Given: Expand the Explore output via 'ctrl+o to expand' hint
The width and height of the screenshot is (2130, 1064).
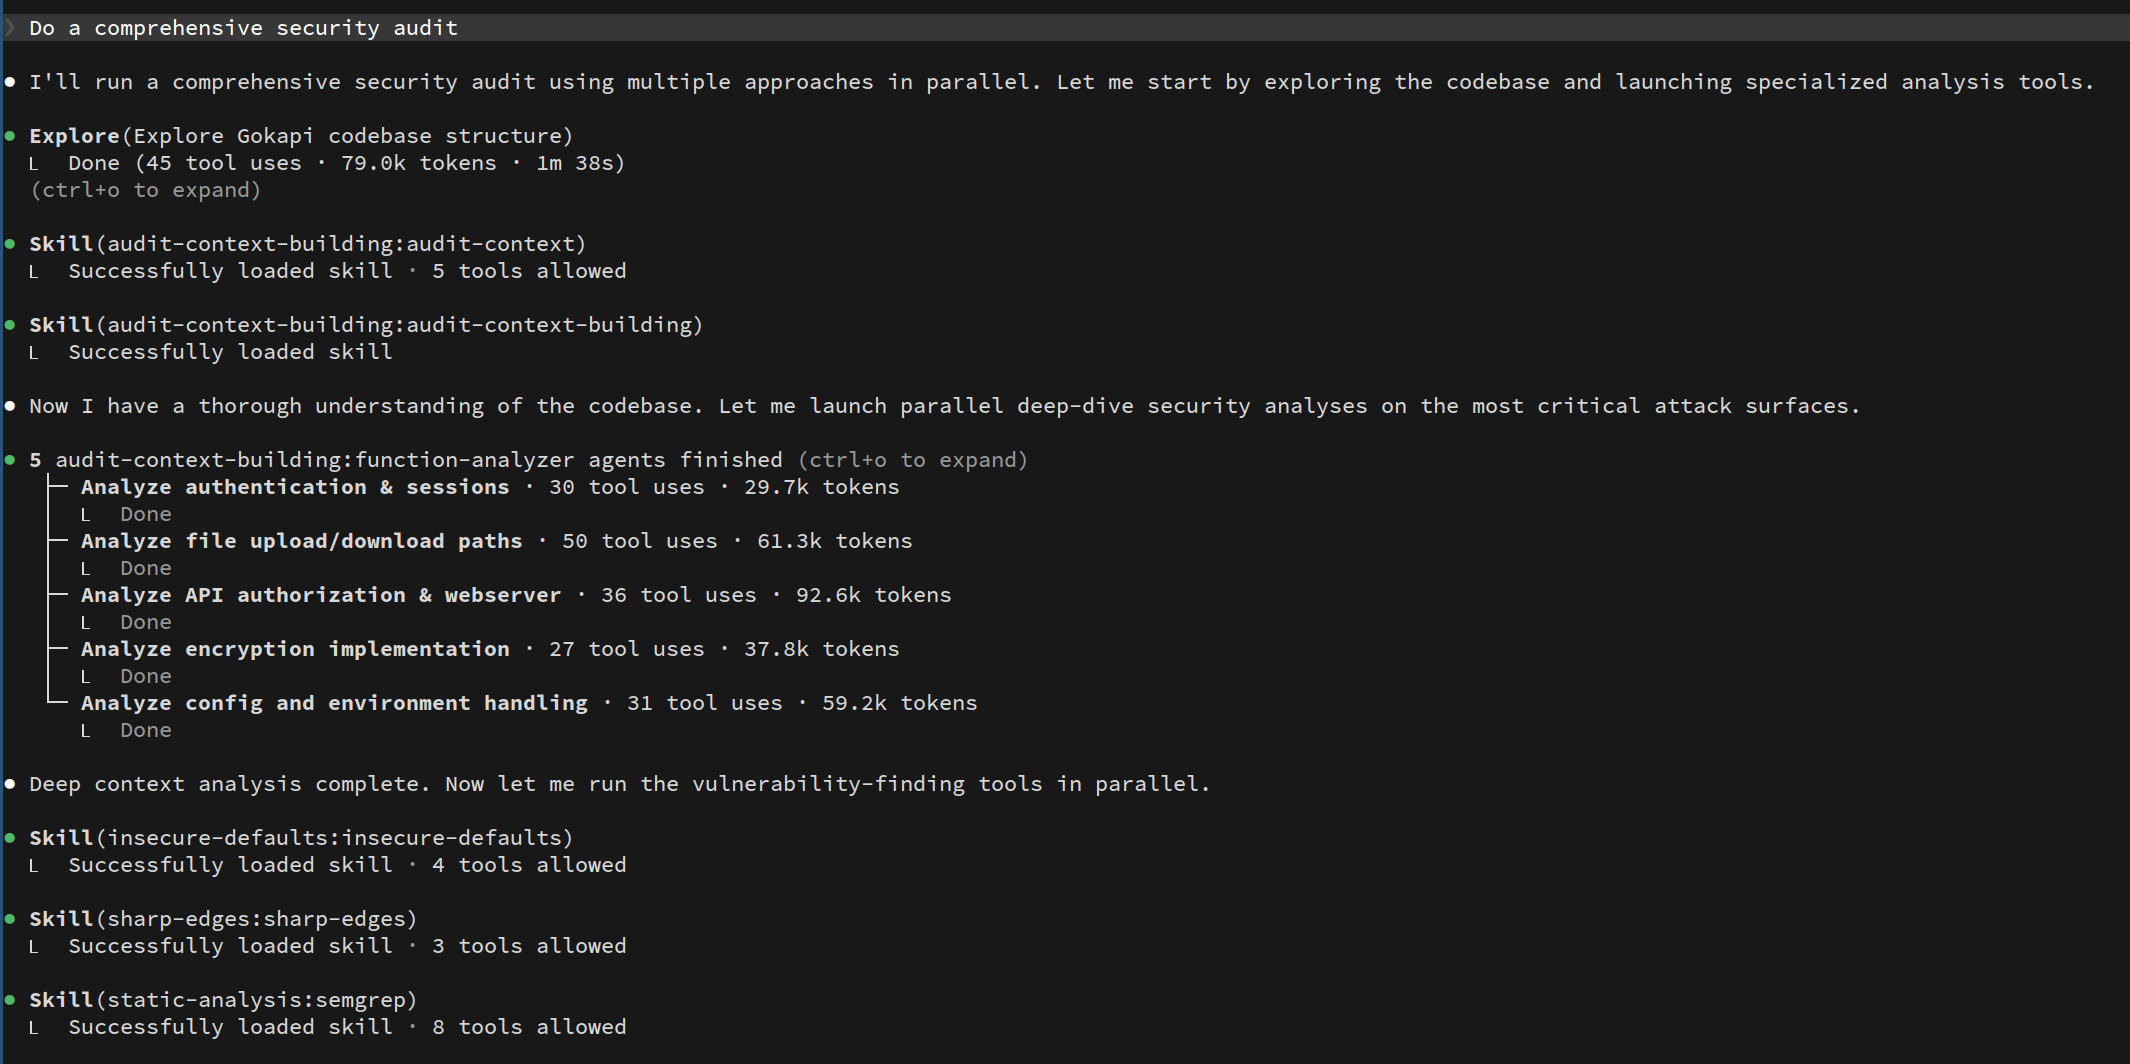Looking at the screenshot, I should tap(146, 190).
